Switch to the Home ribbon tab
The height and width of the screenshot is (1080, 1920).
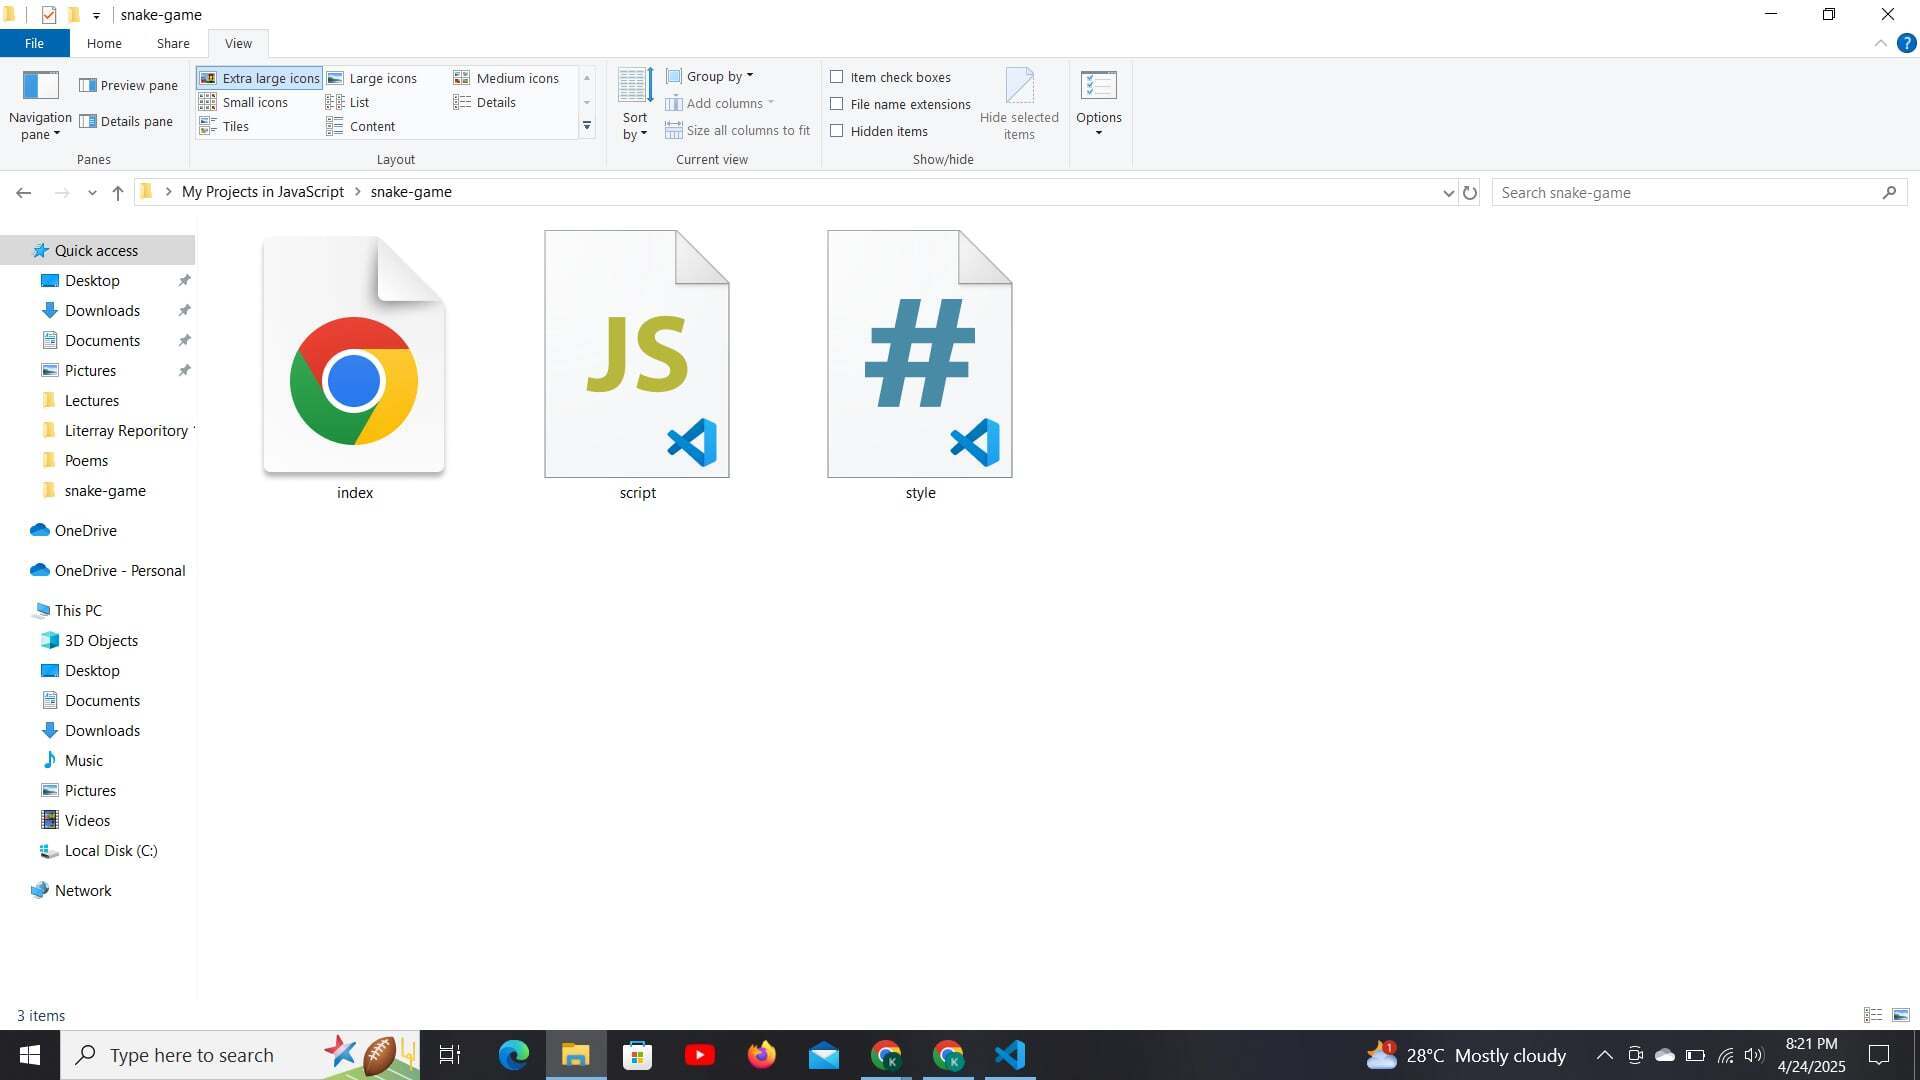coord(104,43)
